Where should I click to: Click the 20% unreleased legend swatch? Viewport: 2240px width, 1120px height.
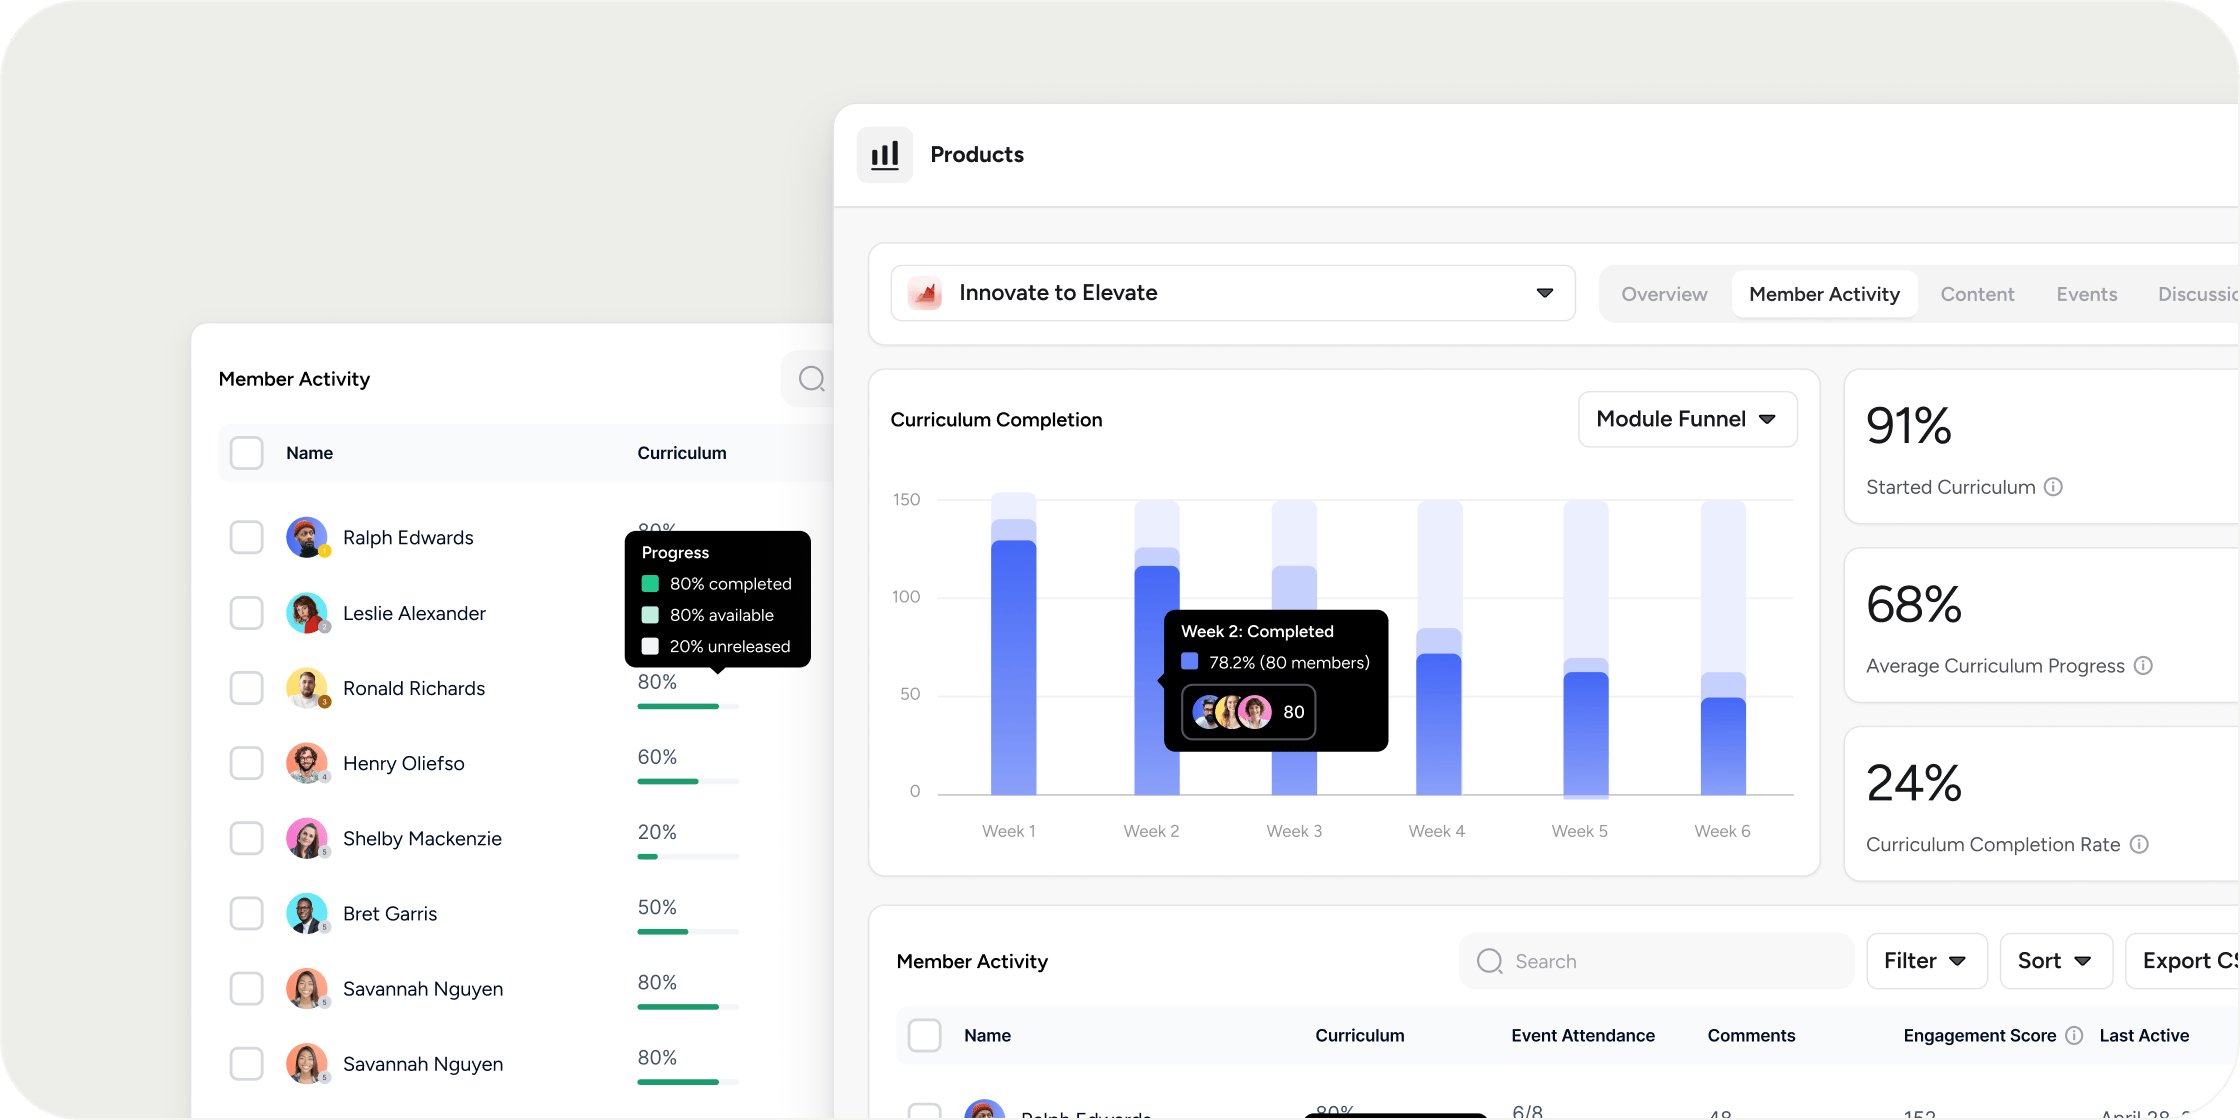(x=650, y=646)
